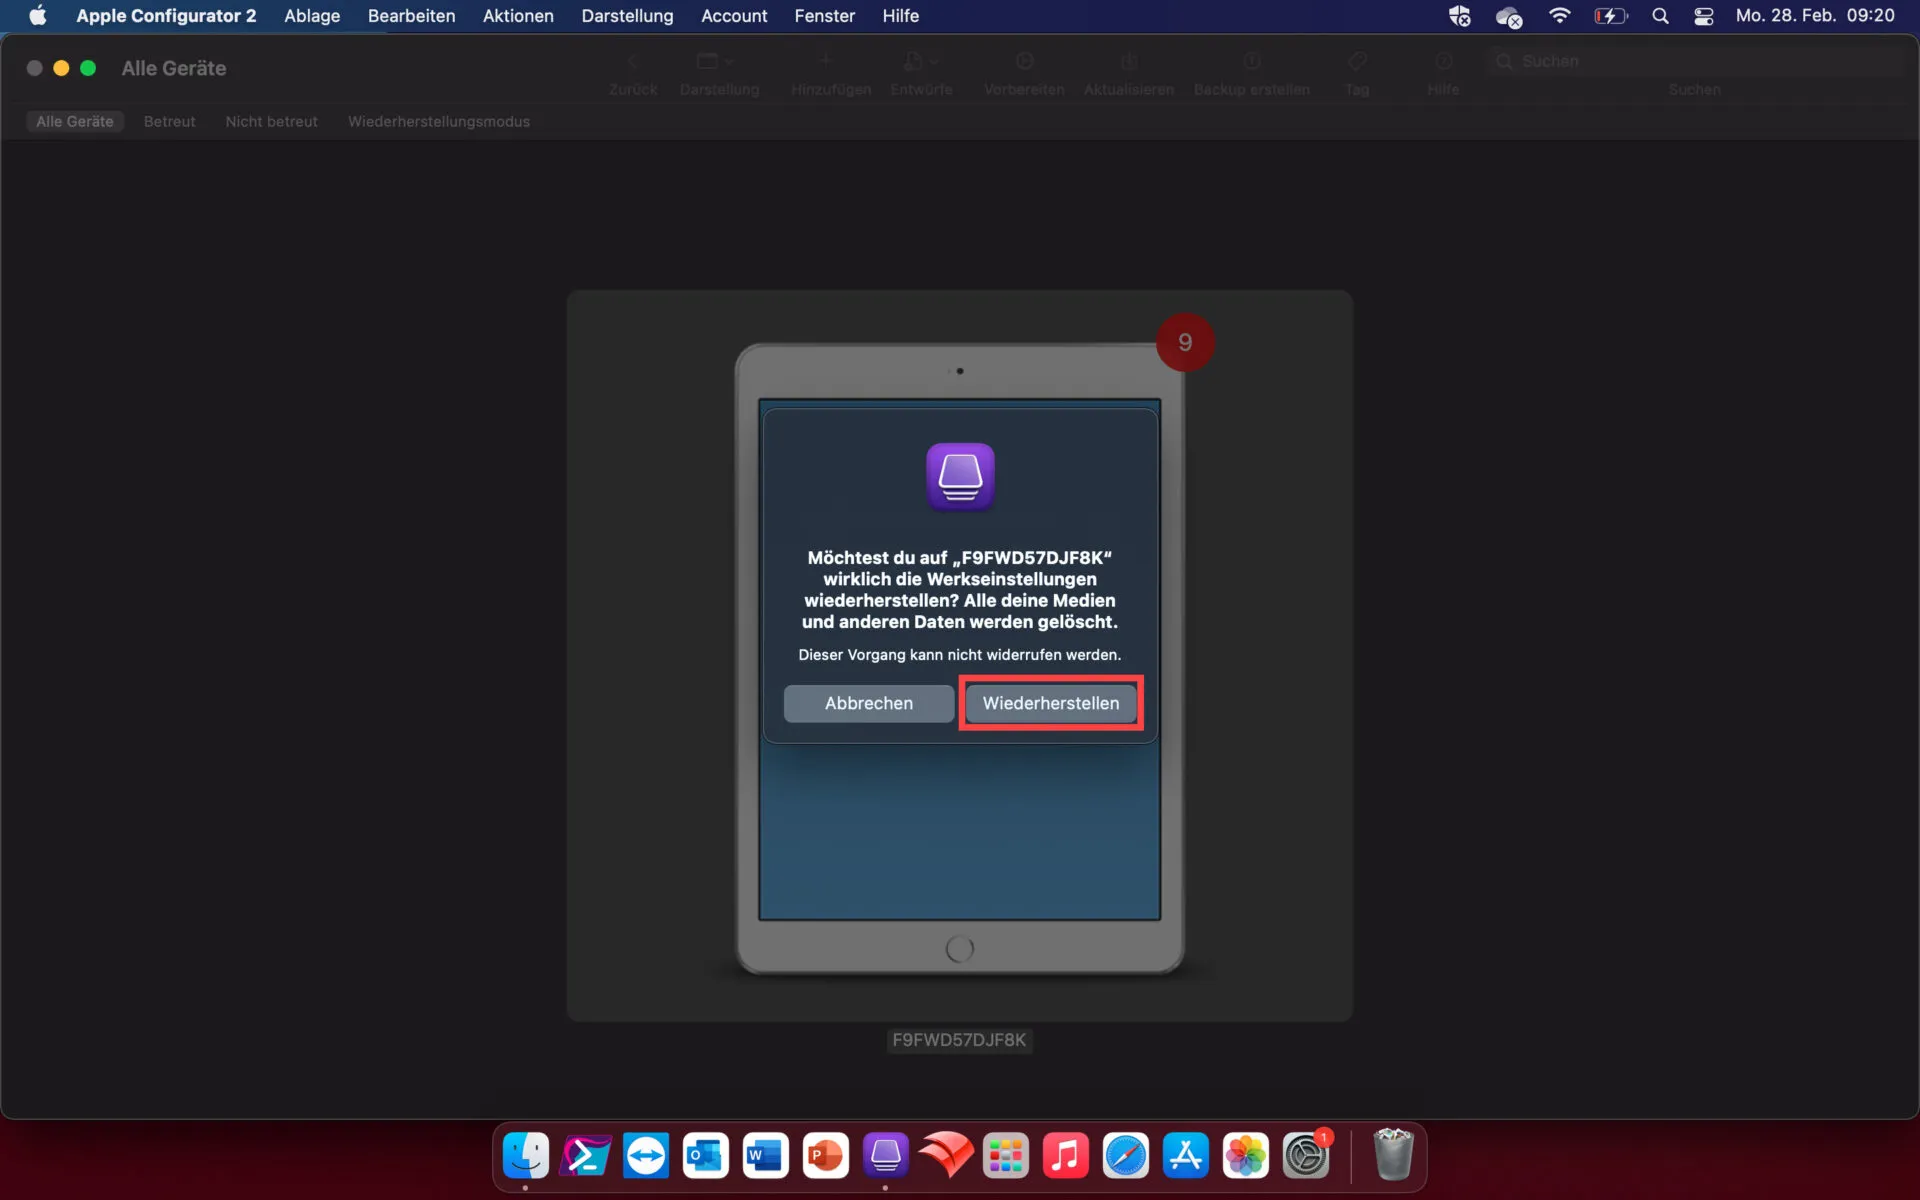1920x1200 pixels.
Task: Open the Darstellung toolbar dropdown
Action: point(716,62)
